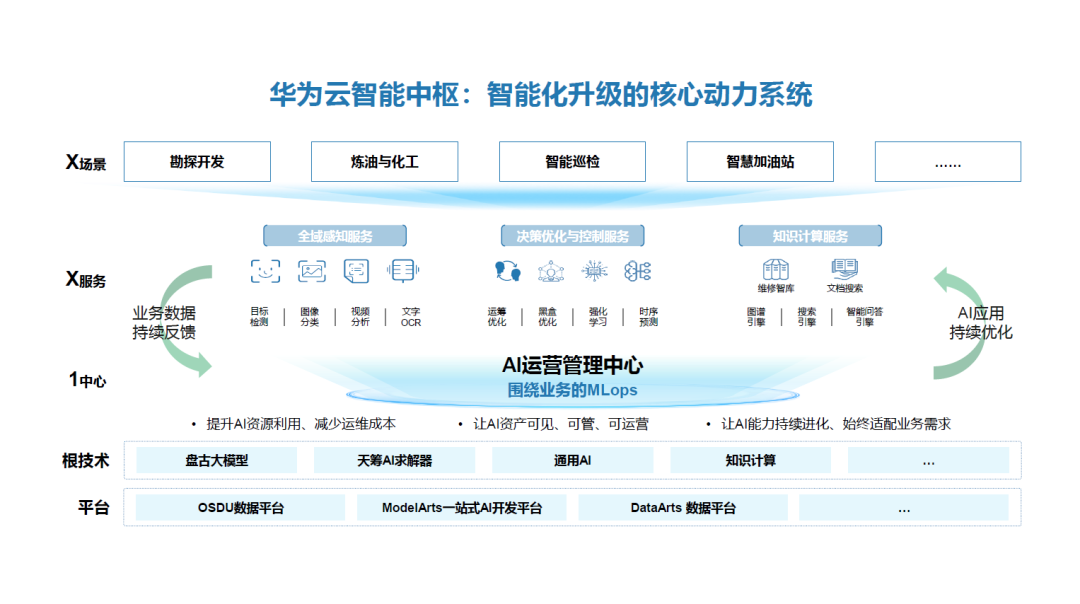The height and width of the screenshot is (604, 1080).
Task: Select the text-scan icon above 文字OCR
Action: (403, 270)
